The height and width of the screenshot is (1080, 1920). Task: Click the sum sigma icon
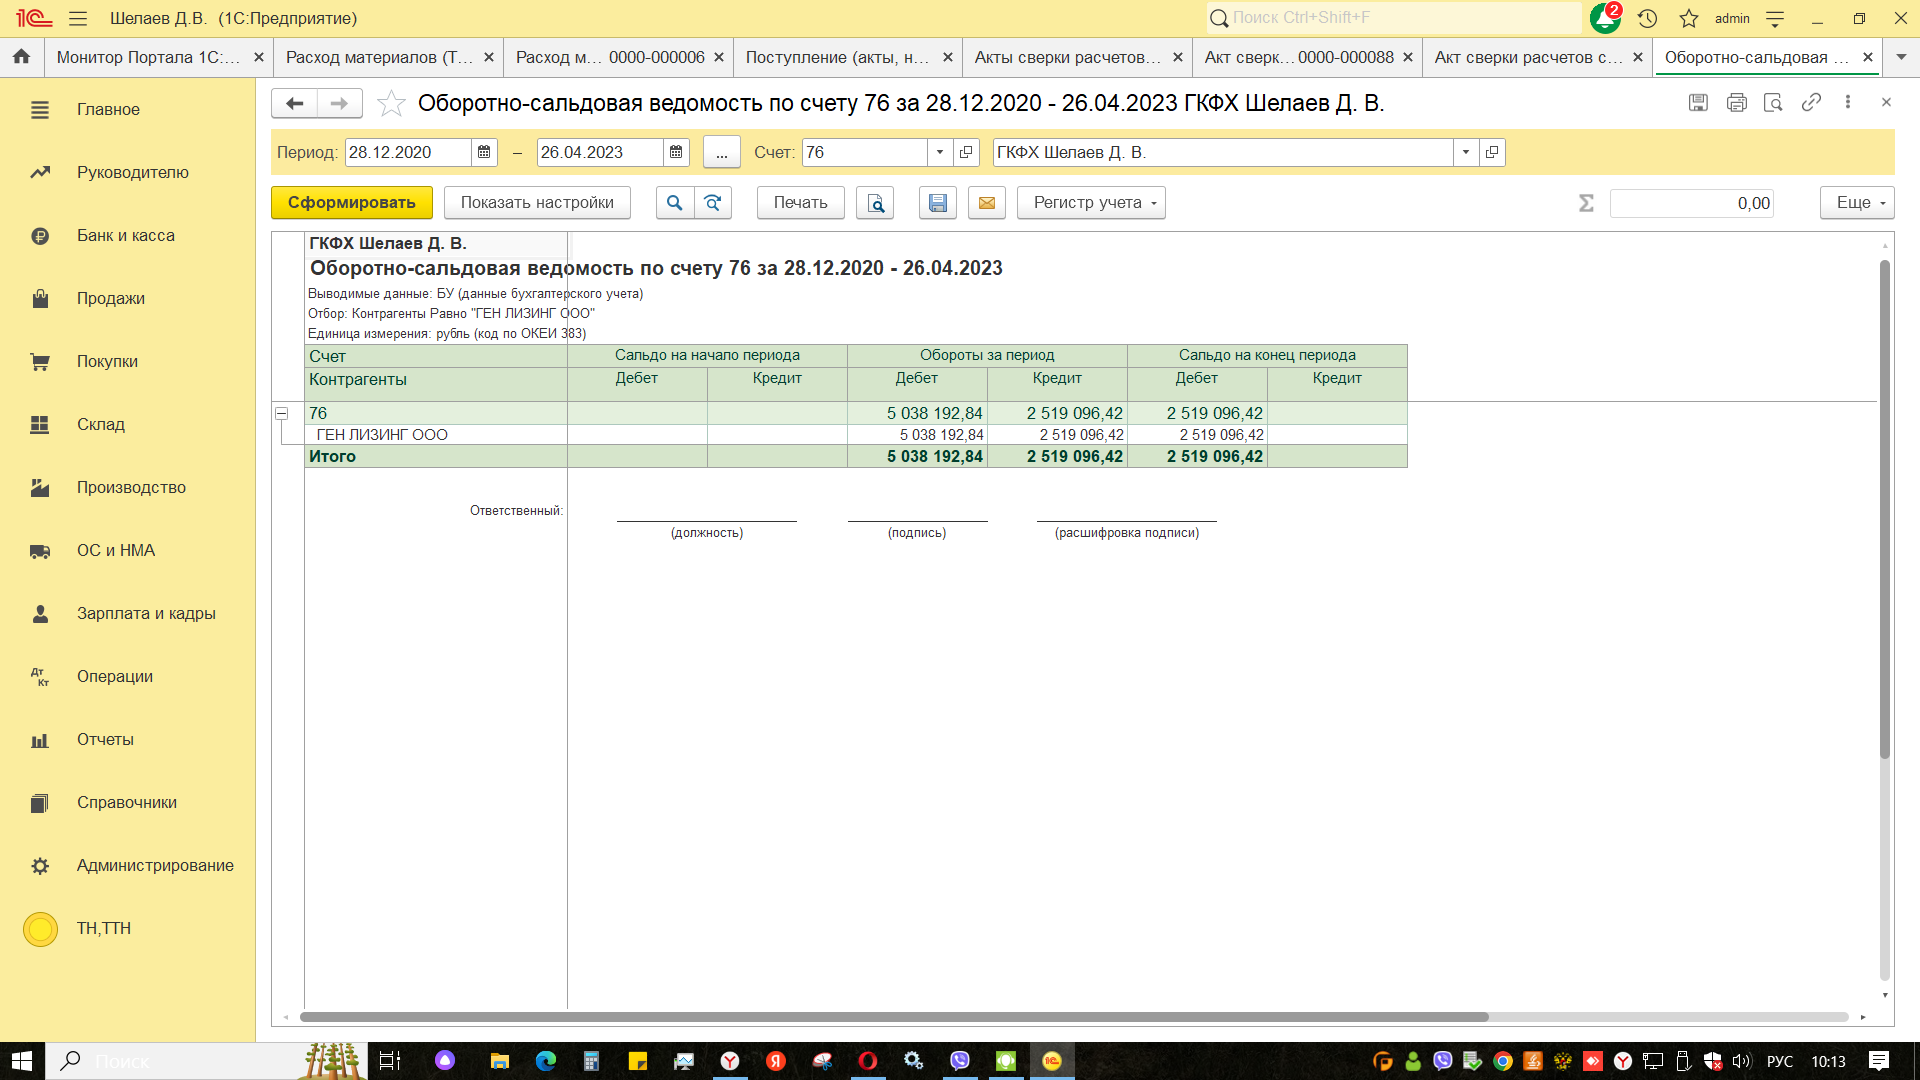1586,203
